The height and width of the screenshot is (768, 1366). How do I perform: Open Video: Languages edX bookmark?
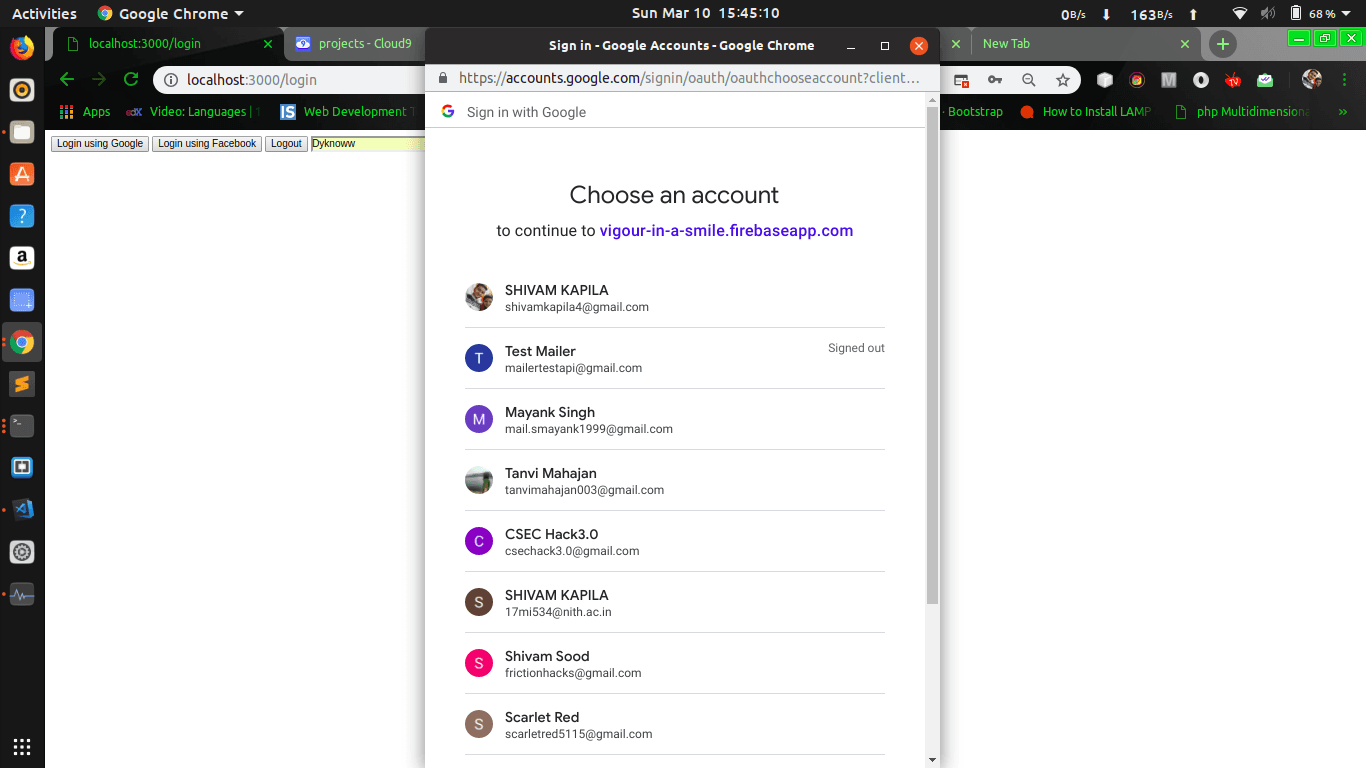194,112
